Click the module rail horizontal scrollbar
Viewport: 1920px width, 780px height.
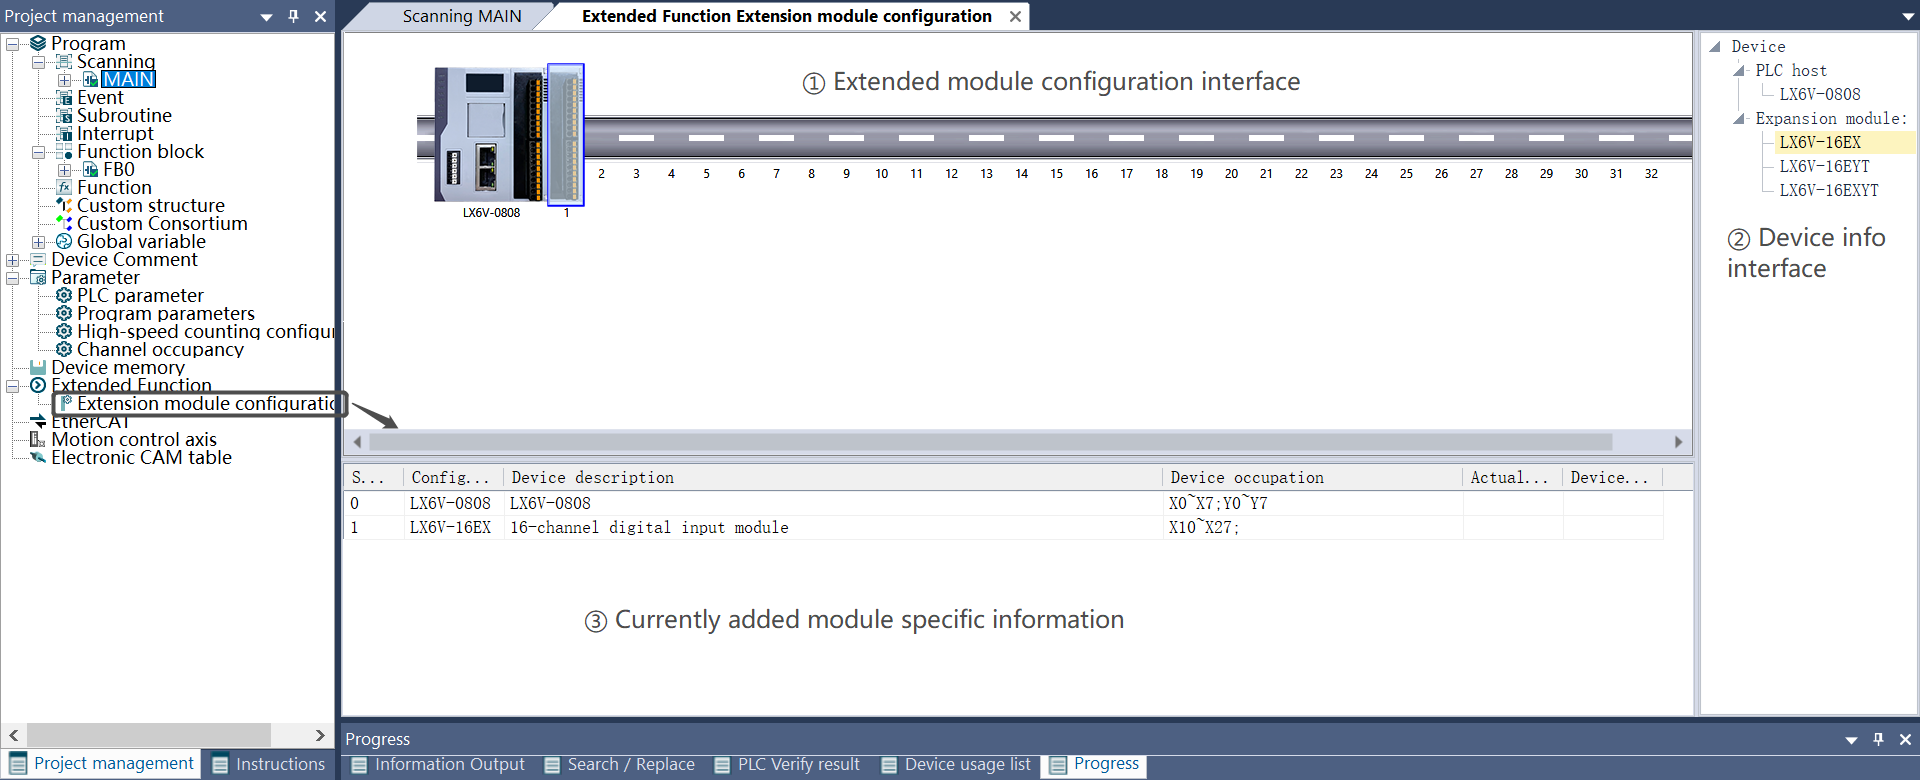click(x=990, y=442)
